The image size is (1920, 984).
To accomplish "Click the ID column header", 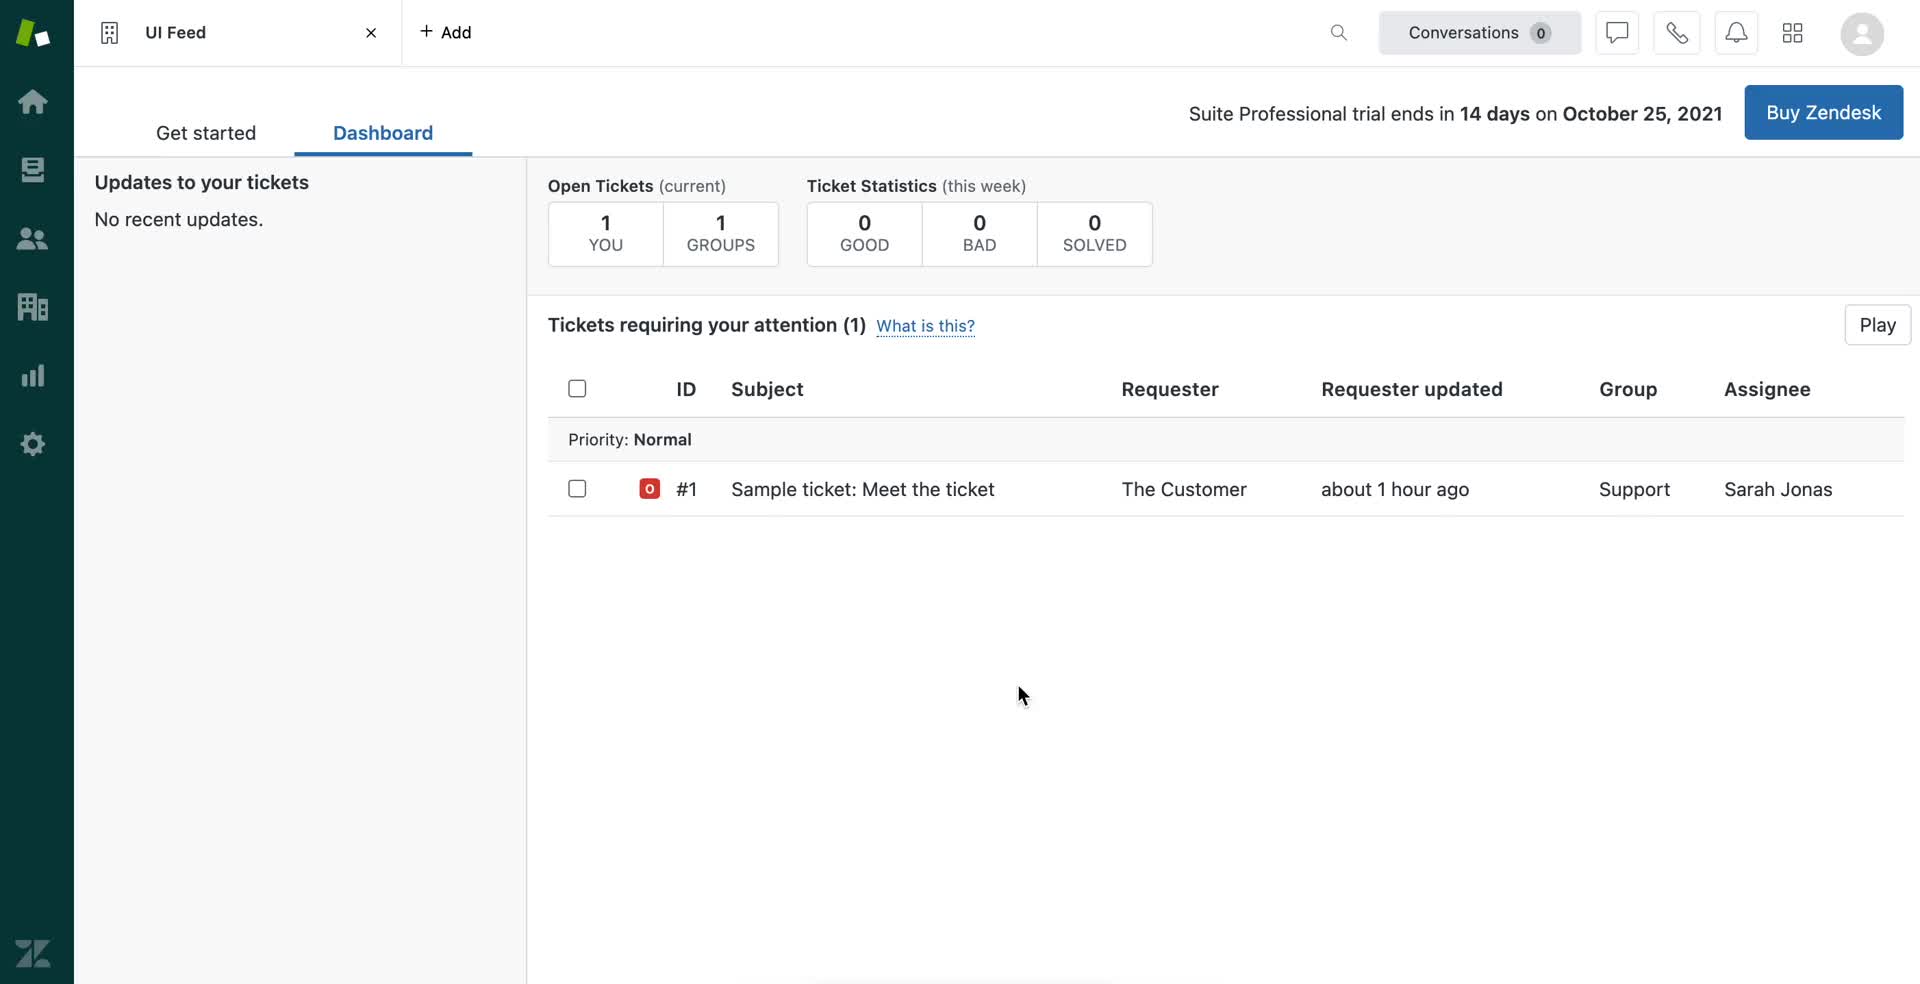I will [686, 389].
